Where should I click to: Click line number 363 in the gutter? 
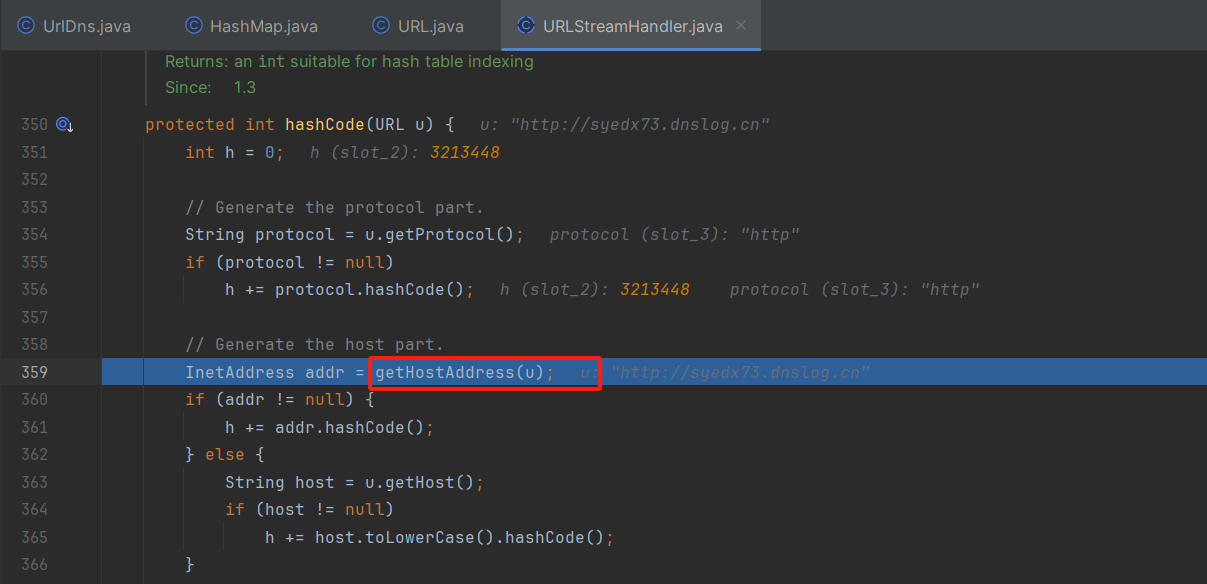tap(34, 482)
